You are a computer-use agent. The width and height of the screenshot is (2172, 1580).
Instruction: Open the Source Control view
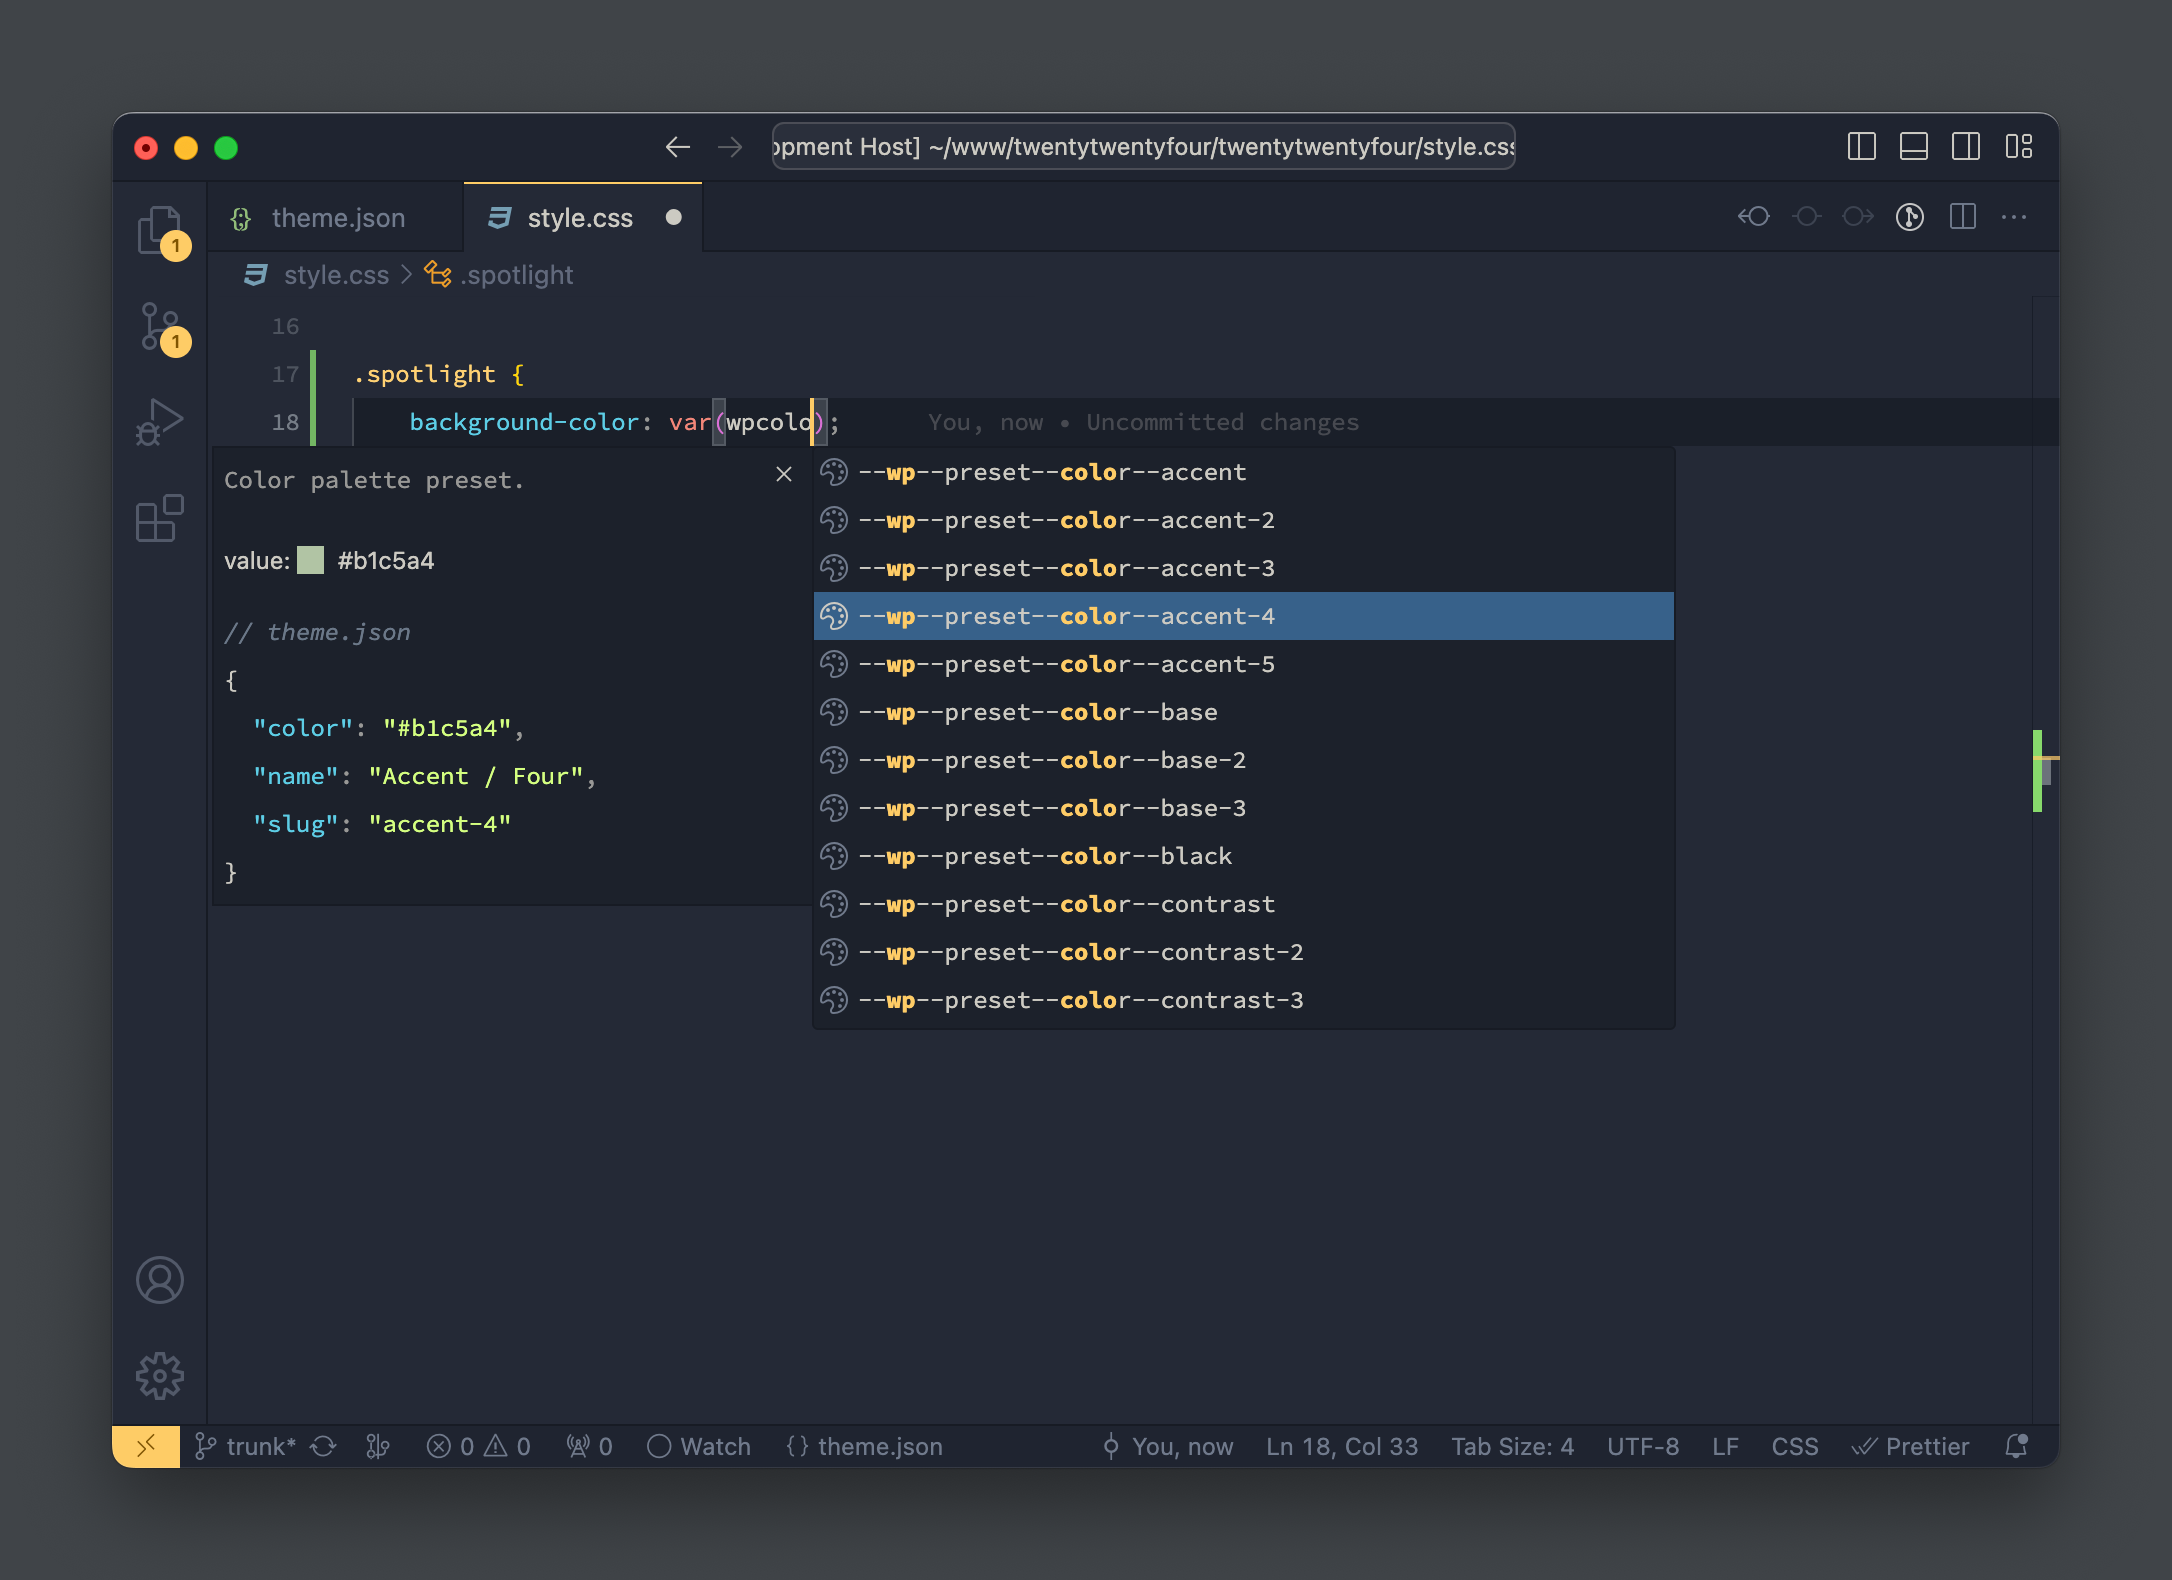click(x=159, y=327)
